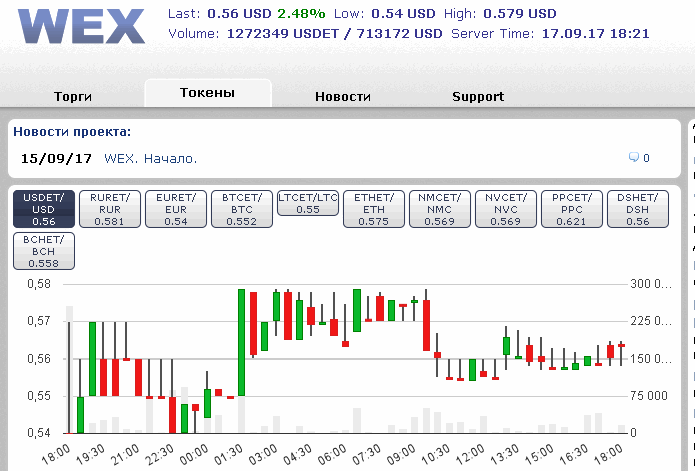
Task: Select the NVCET/NVC pair button
Action: click(506, 209)
